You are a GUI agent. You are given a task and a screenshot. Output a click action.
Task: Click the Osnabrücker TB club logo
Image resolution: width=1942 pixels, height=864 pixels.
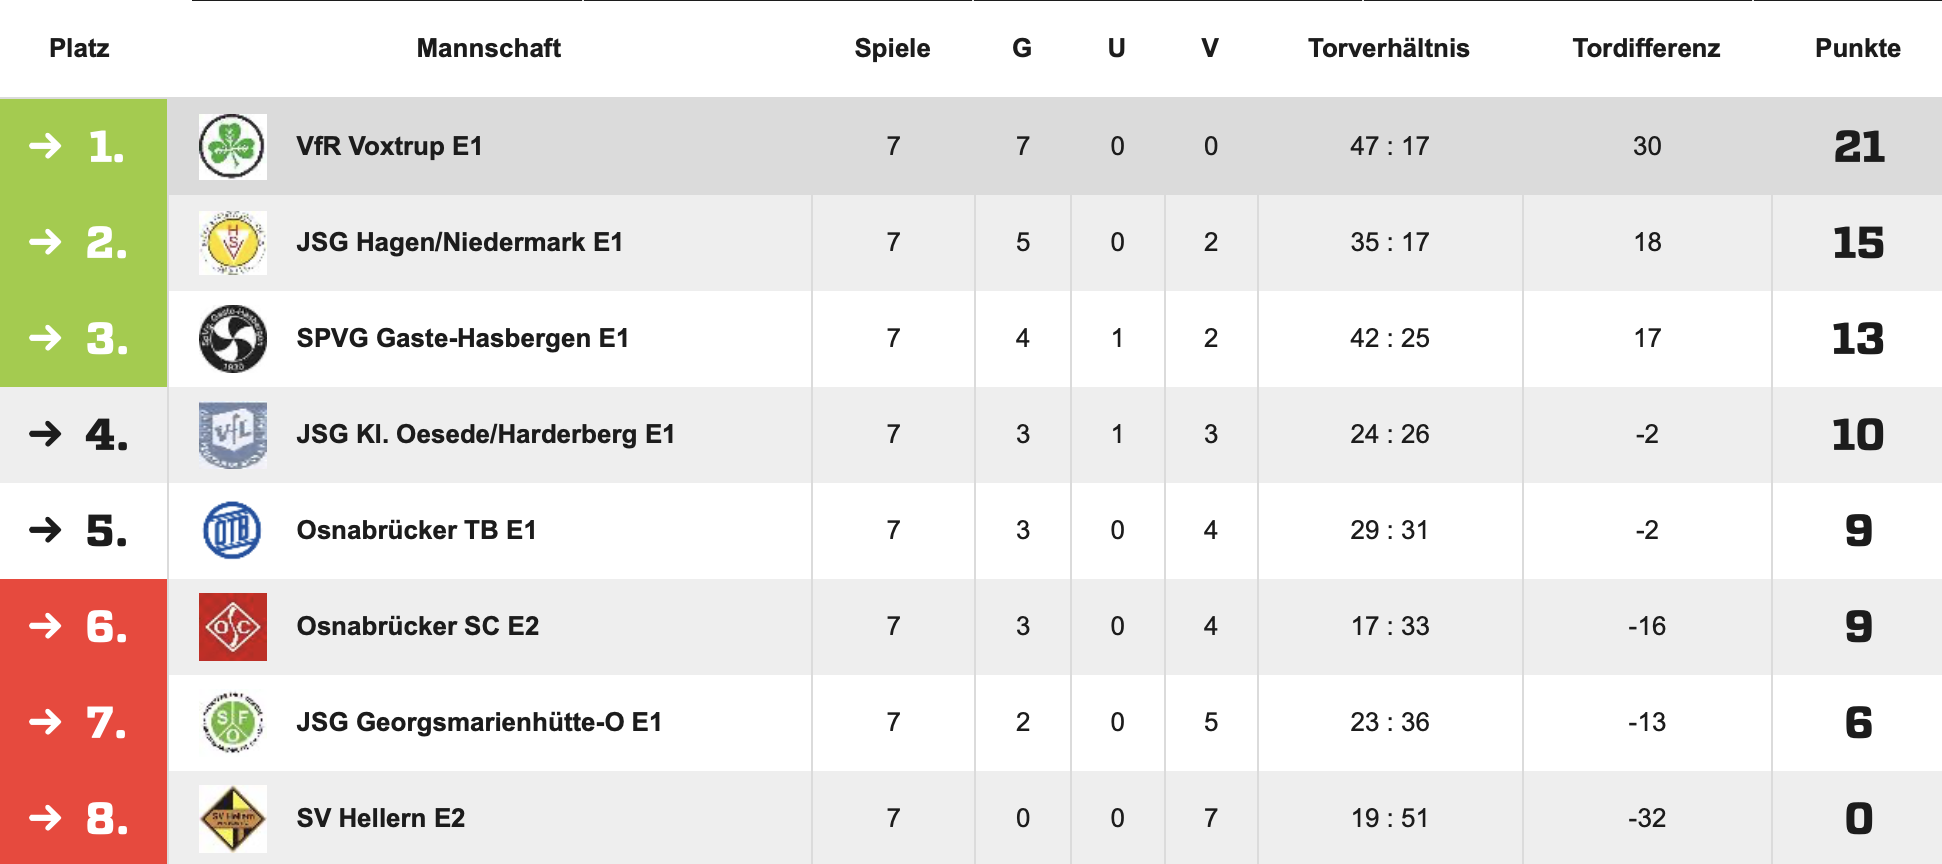coord(232,530)
